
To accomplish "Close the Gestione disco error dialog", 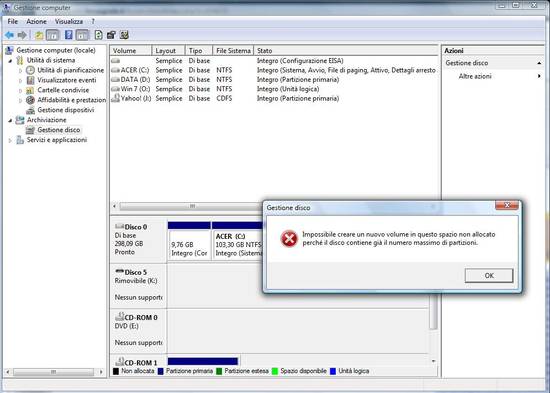I will coord(507,205).
